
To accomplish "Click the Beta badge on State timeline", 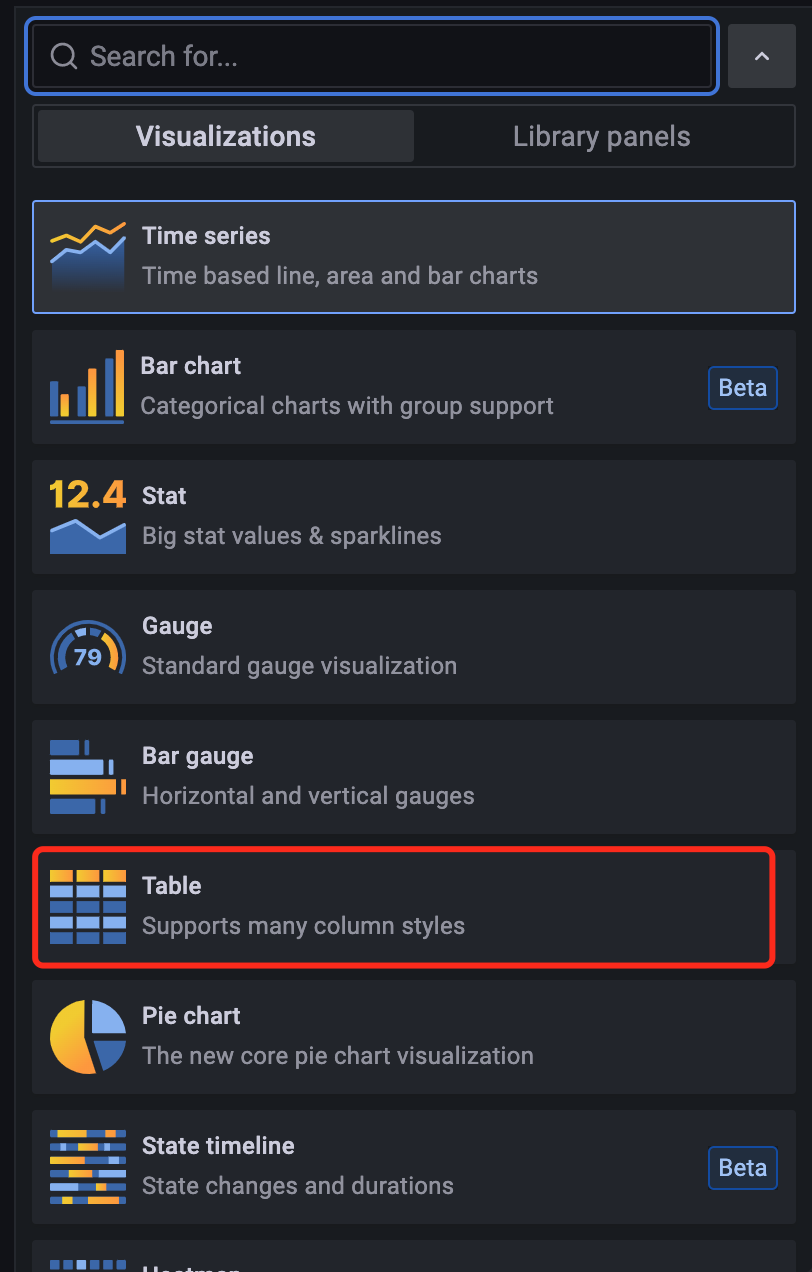I will point(743,1168).
